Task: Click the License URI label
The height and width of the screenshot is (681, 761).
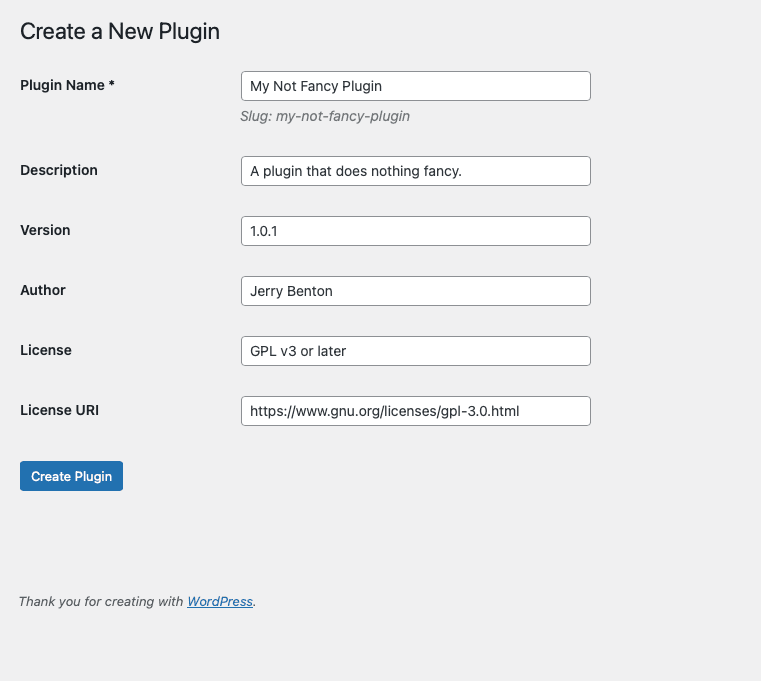Action: pos(59,410)
